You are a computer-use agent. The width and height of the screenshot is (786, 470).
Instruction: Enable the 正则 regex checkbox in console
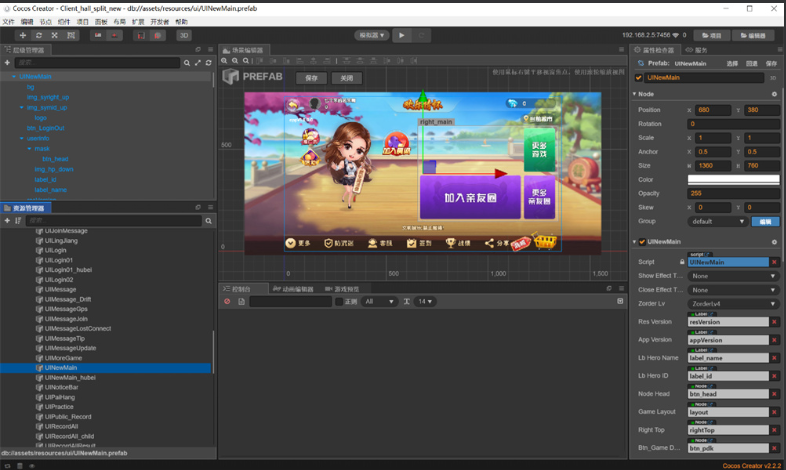coord(339,302)
